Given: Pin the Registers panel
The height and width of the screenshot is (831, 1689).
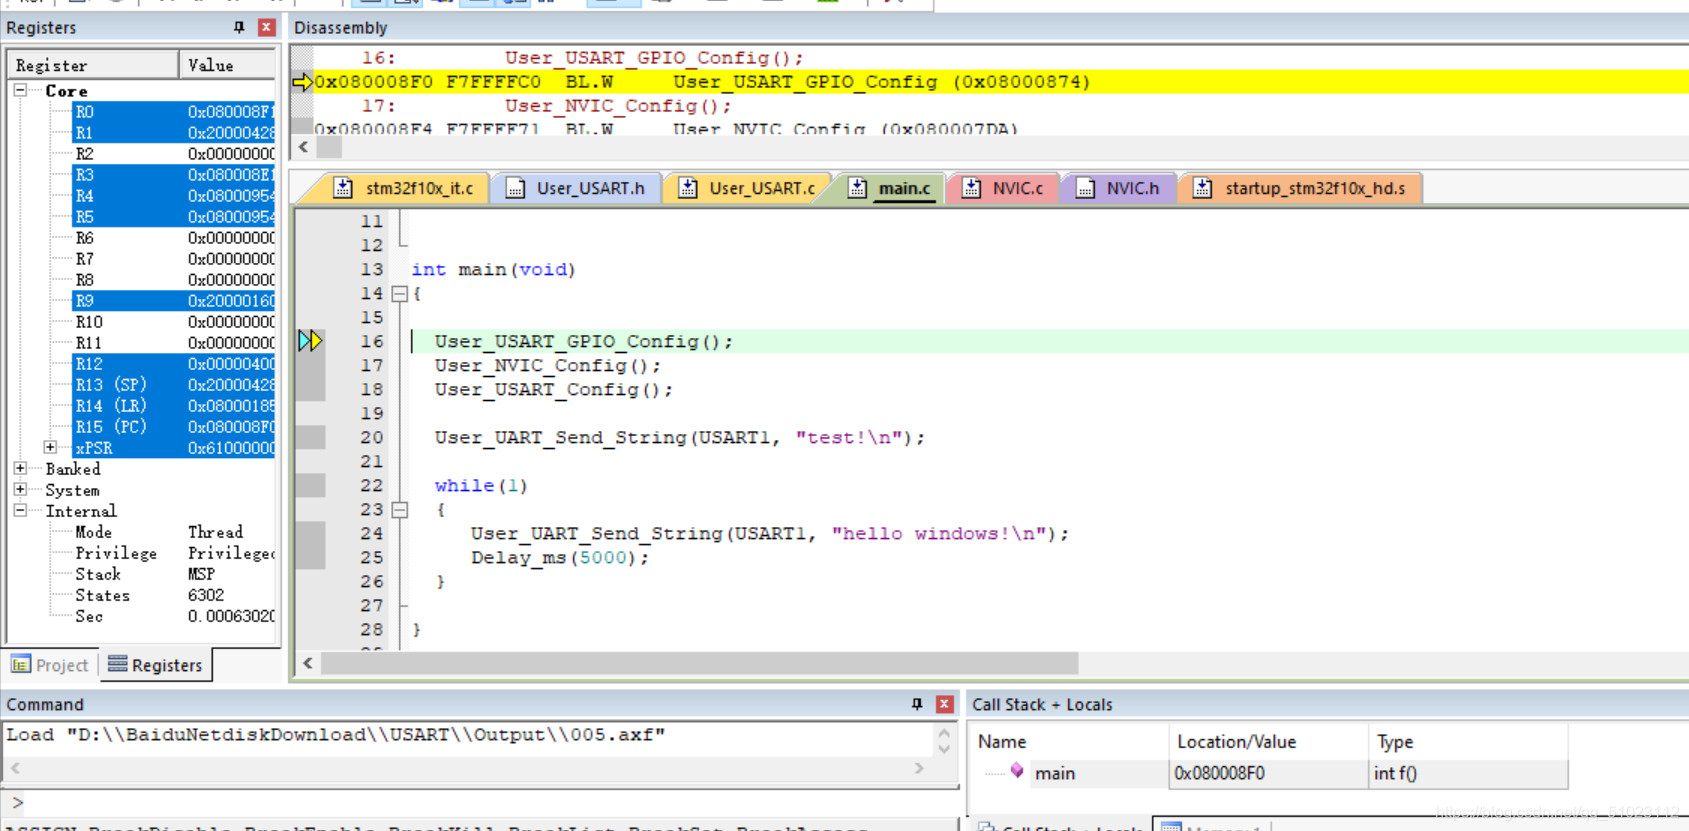Looking at the screenshot, I should tap(239, 27).
